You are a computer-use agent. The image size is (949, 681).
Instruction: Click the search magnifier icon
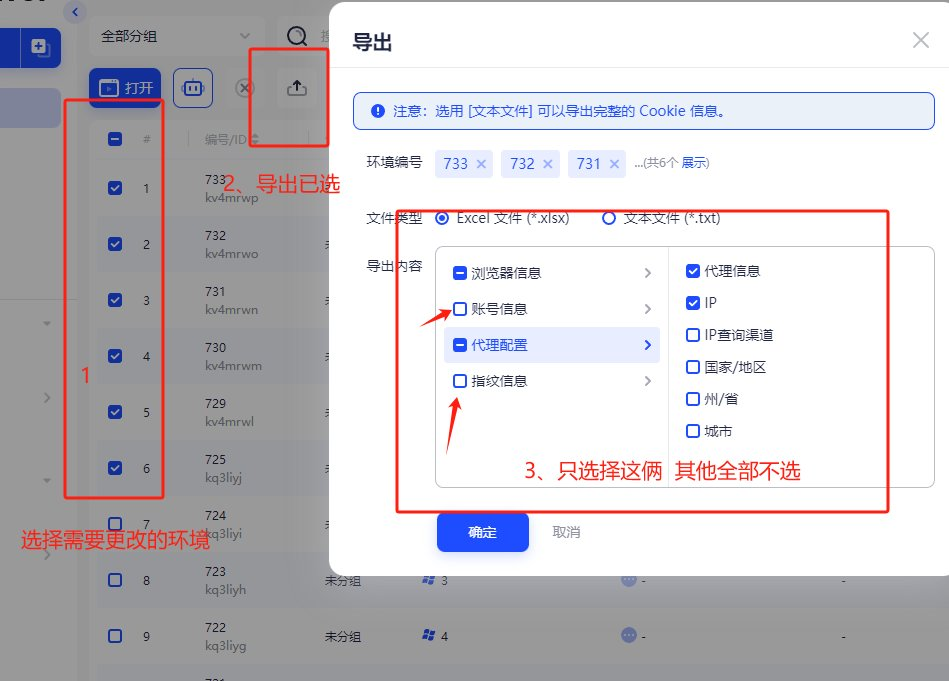297,36
